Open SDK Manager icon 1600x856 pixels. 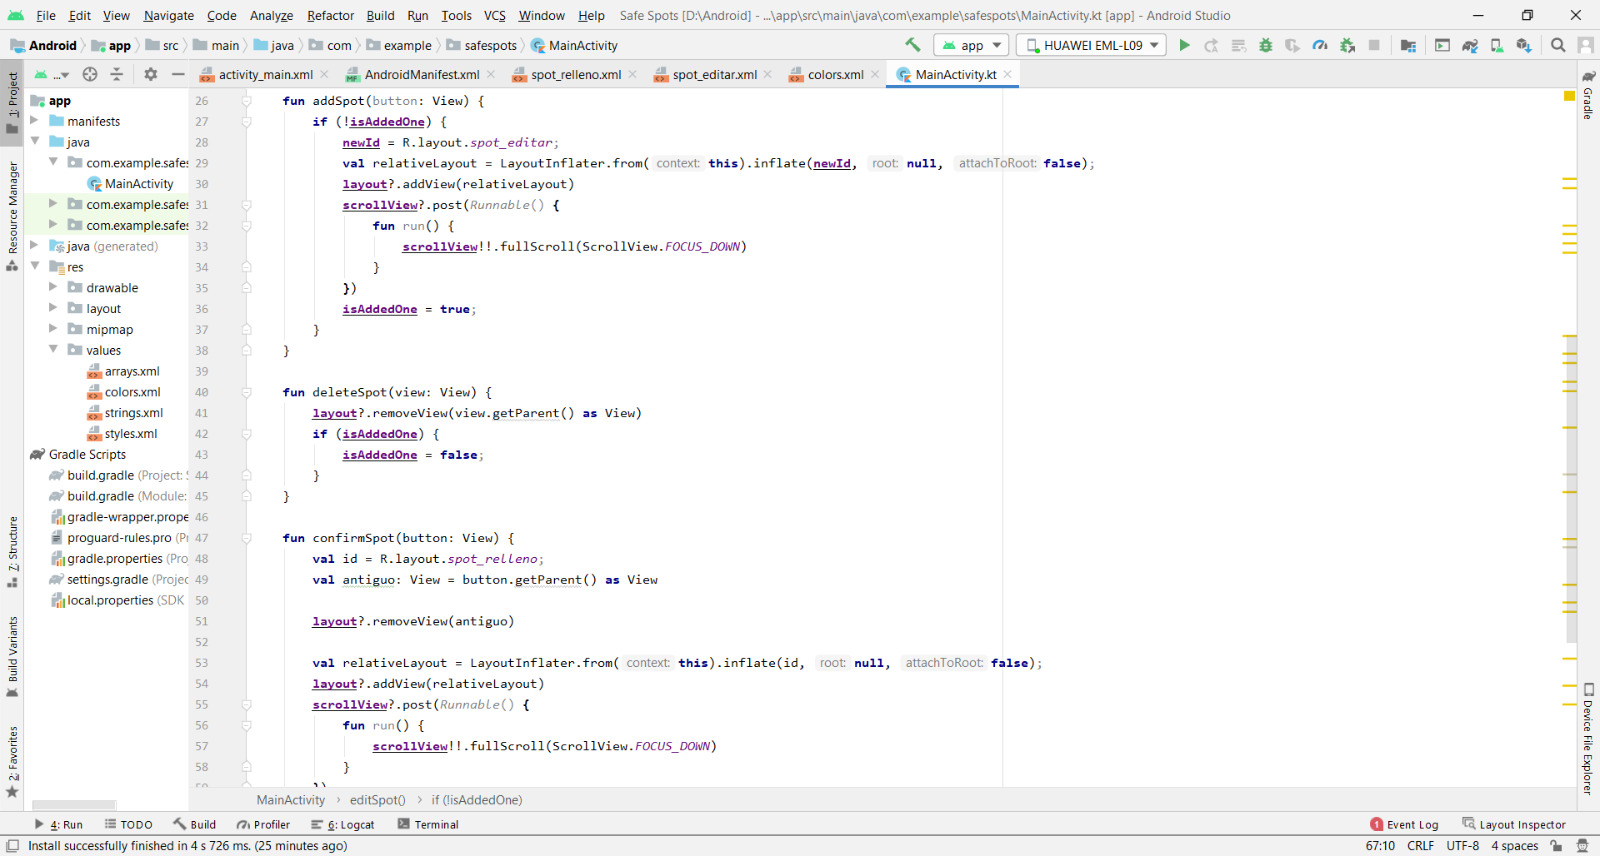[x=1524, y=45]
